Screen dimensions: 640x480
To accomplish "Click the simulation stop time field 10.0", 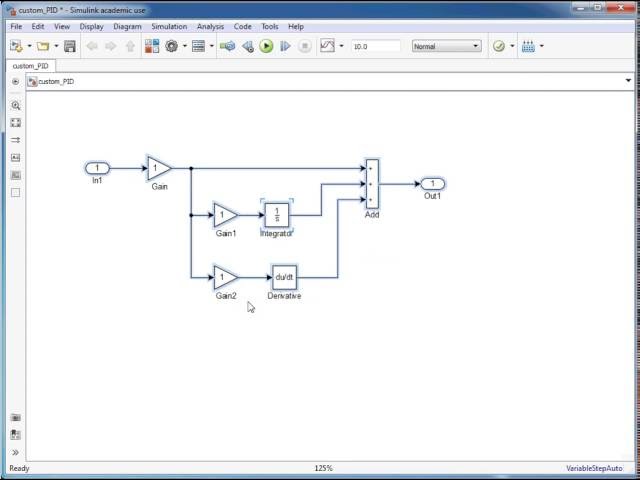I will (376, 47).
